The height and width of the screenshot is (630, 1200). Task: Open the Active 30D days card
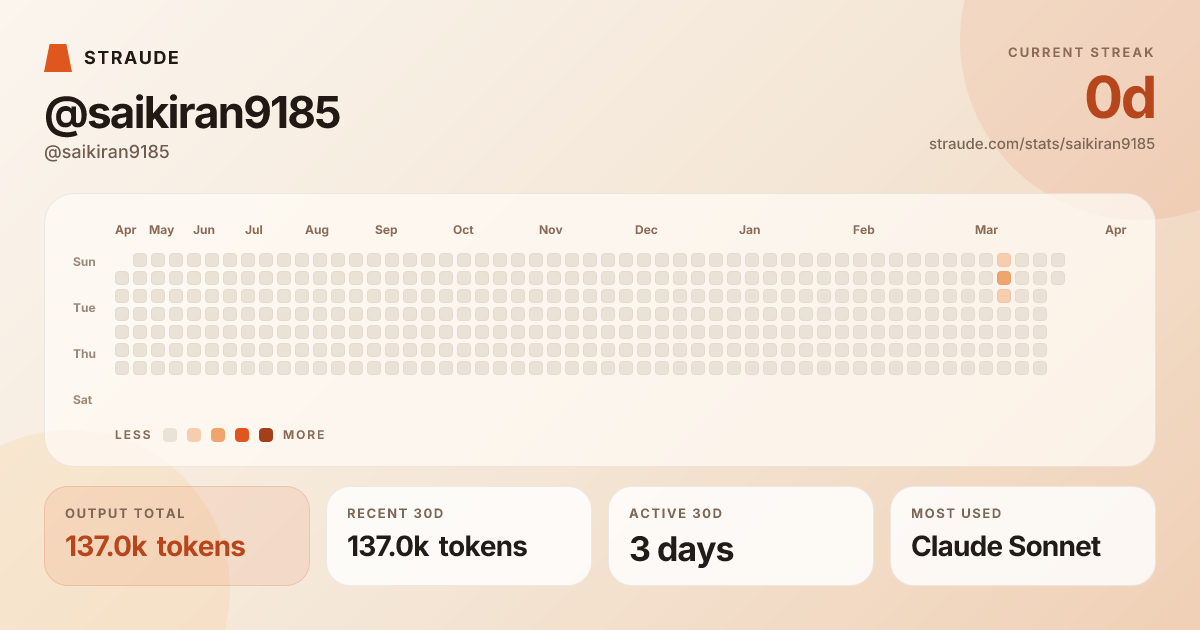[741, 536]
